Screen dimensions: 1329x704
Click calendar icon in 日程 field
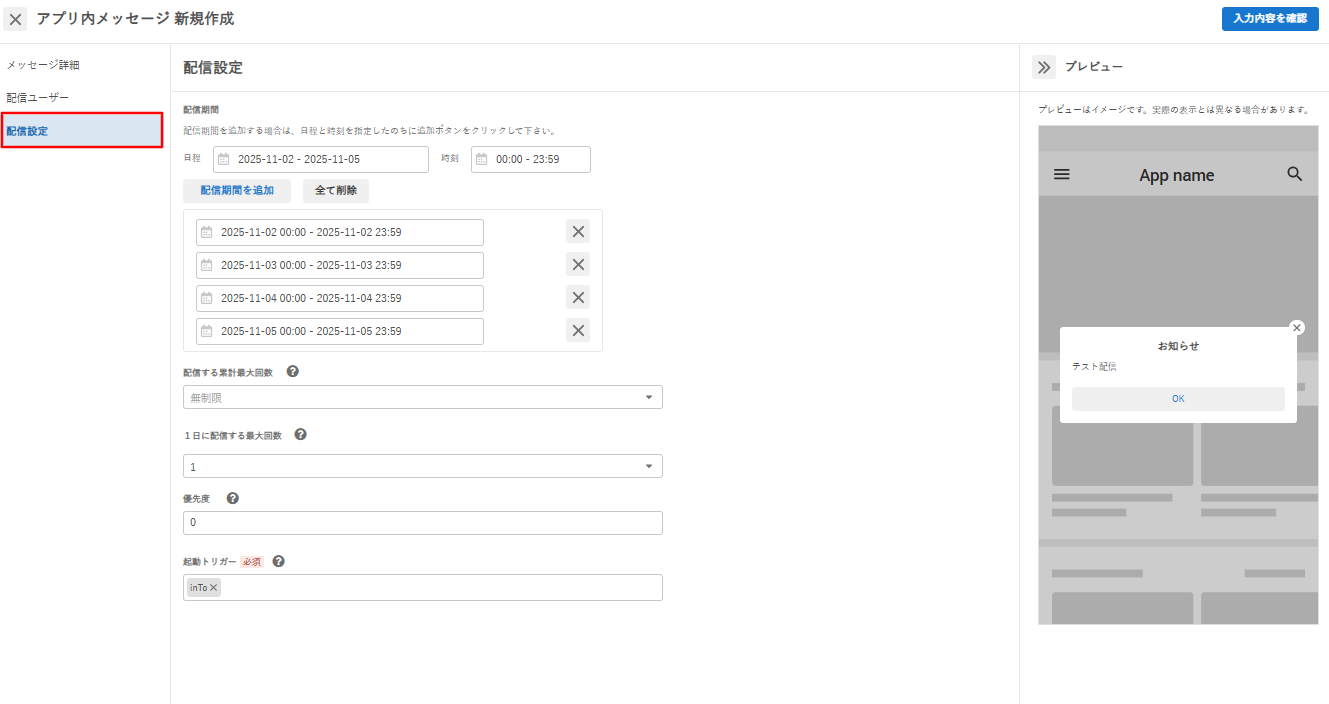223,159
